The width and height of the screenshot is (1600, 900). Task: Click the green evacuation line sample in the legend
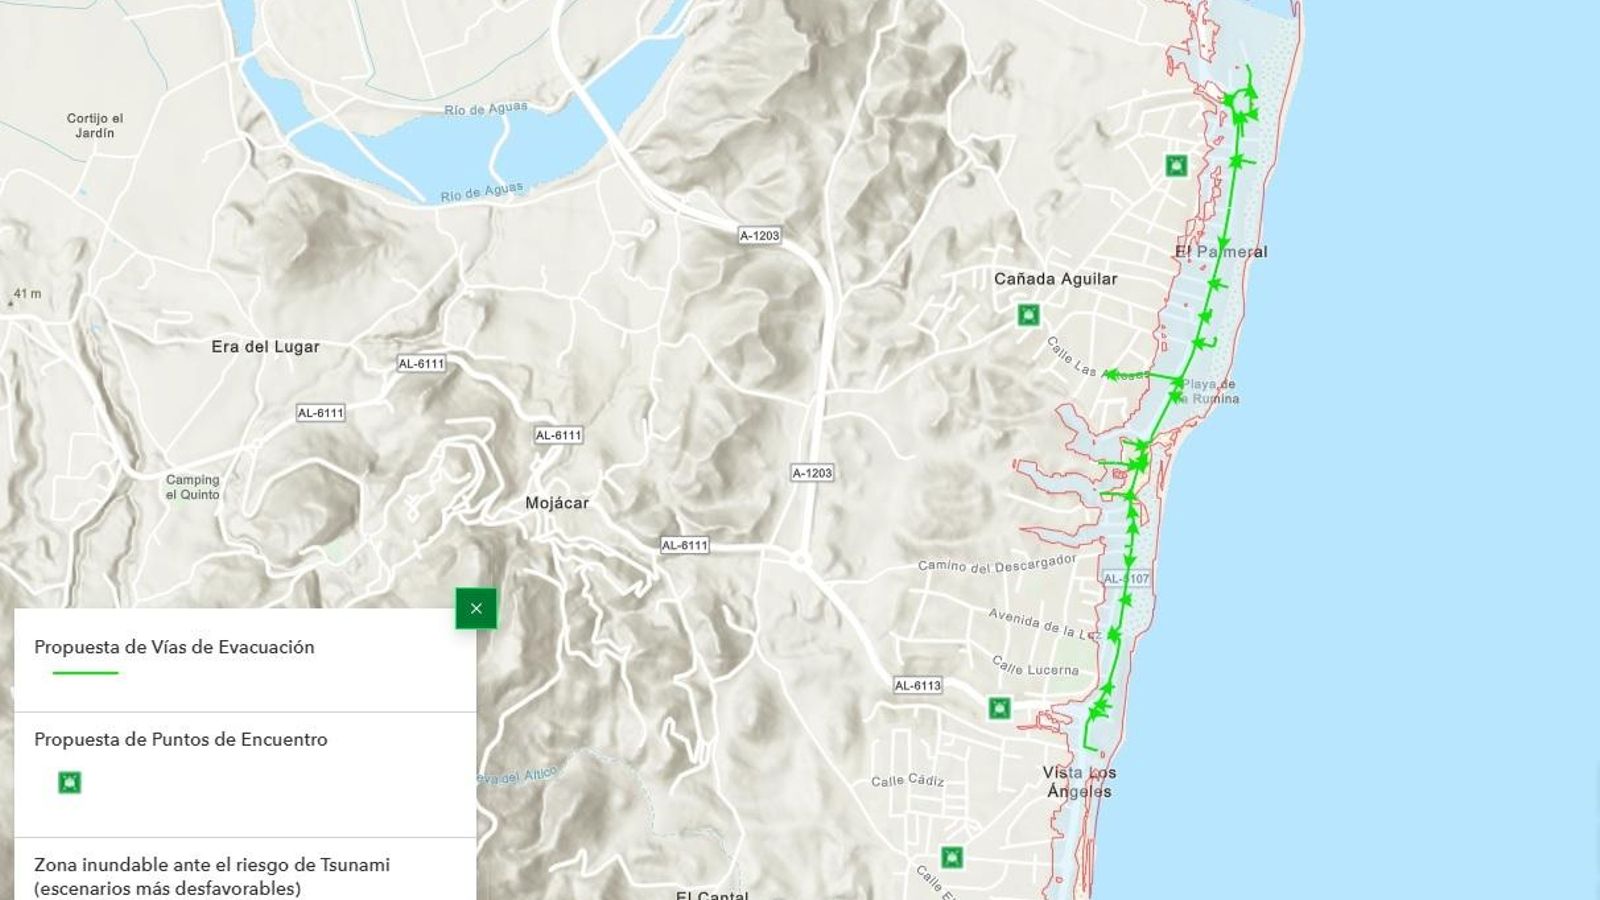click(85, 673)
